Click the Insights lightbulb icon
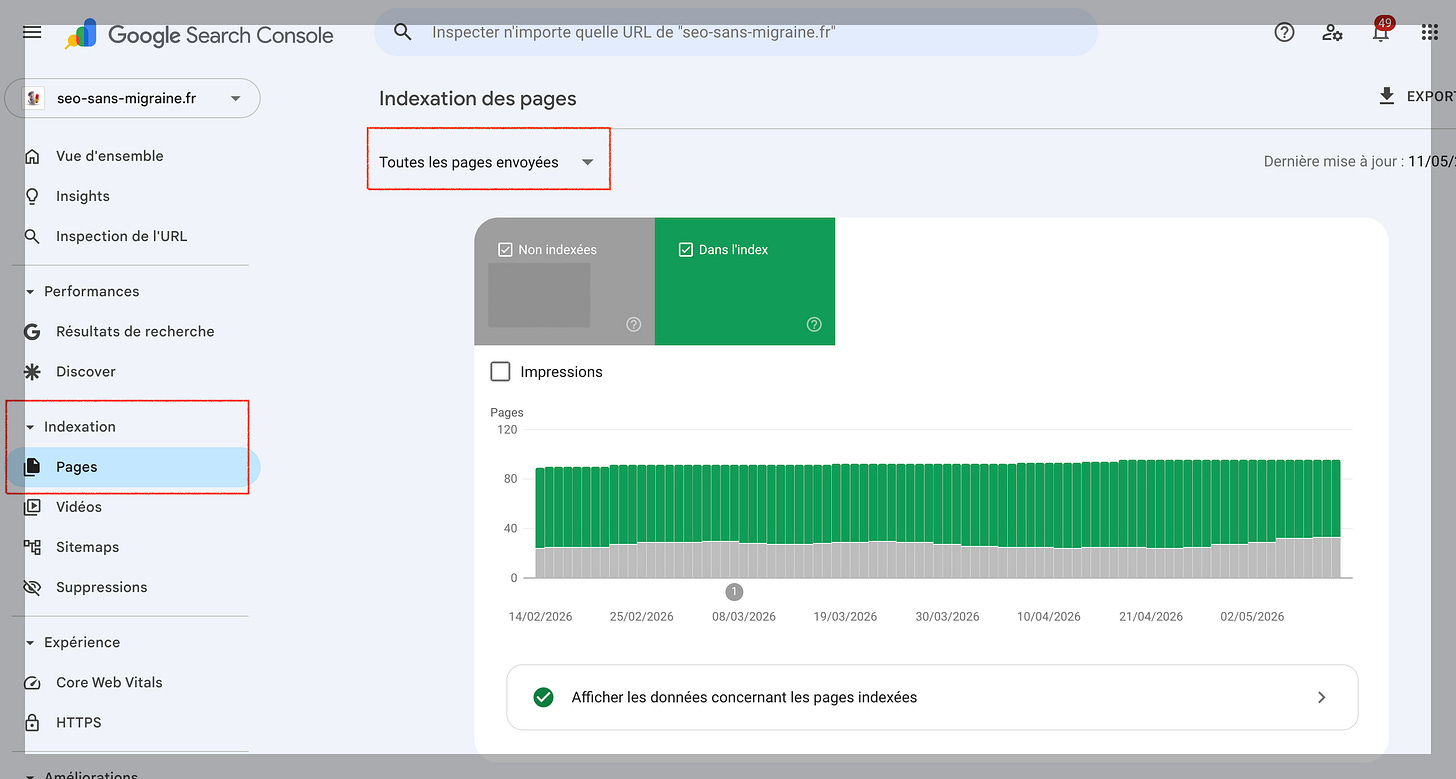This screenshot has width=1456, height=779. tap(33, 196)
